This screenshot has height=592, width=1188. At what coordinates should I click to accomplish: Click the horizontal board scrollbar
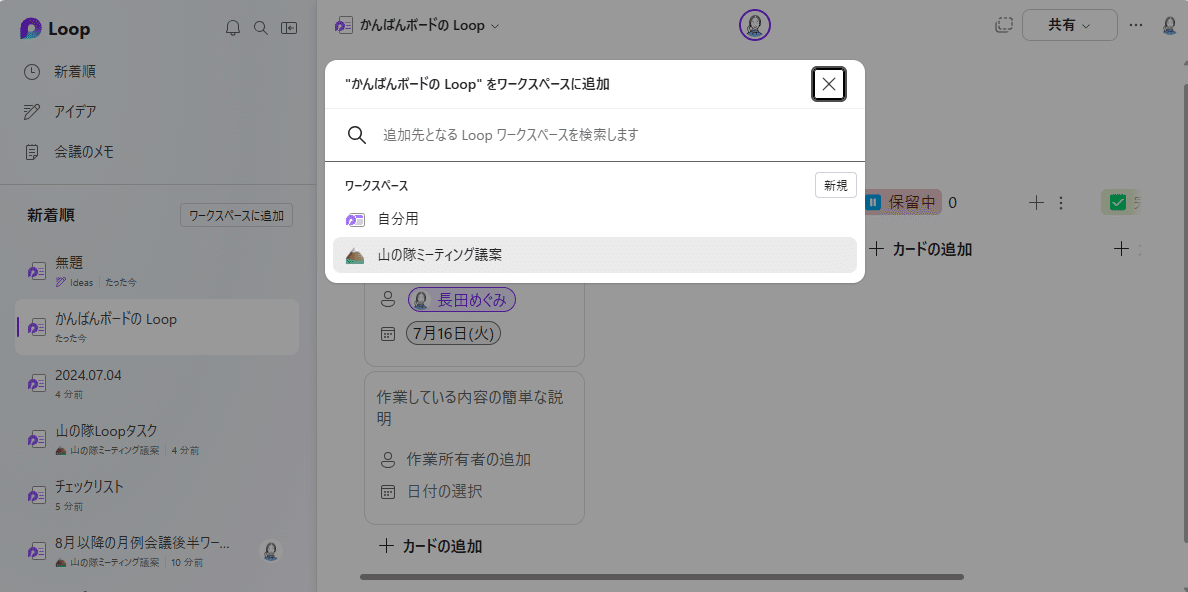coord(661,577)
